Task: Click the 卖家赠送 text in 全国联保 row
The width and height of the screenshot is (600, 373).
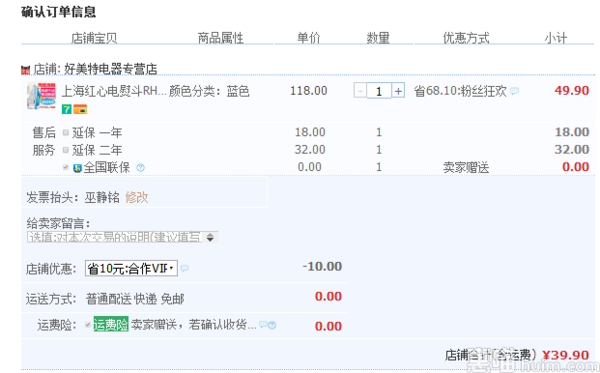Action: (466, 168)
